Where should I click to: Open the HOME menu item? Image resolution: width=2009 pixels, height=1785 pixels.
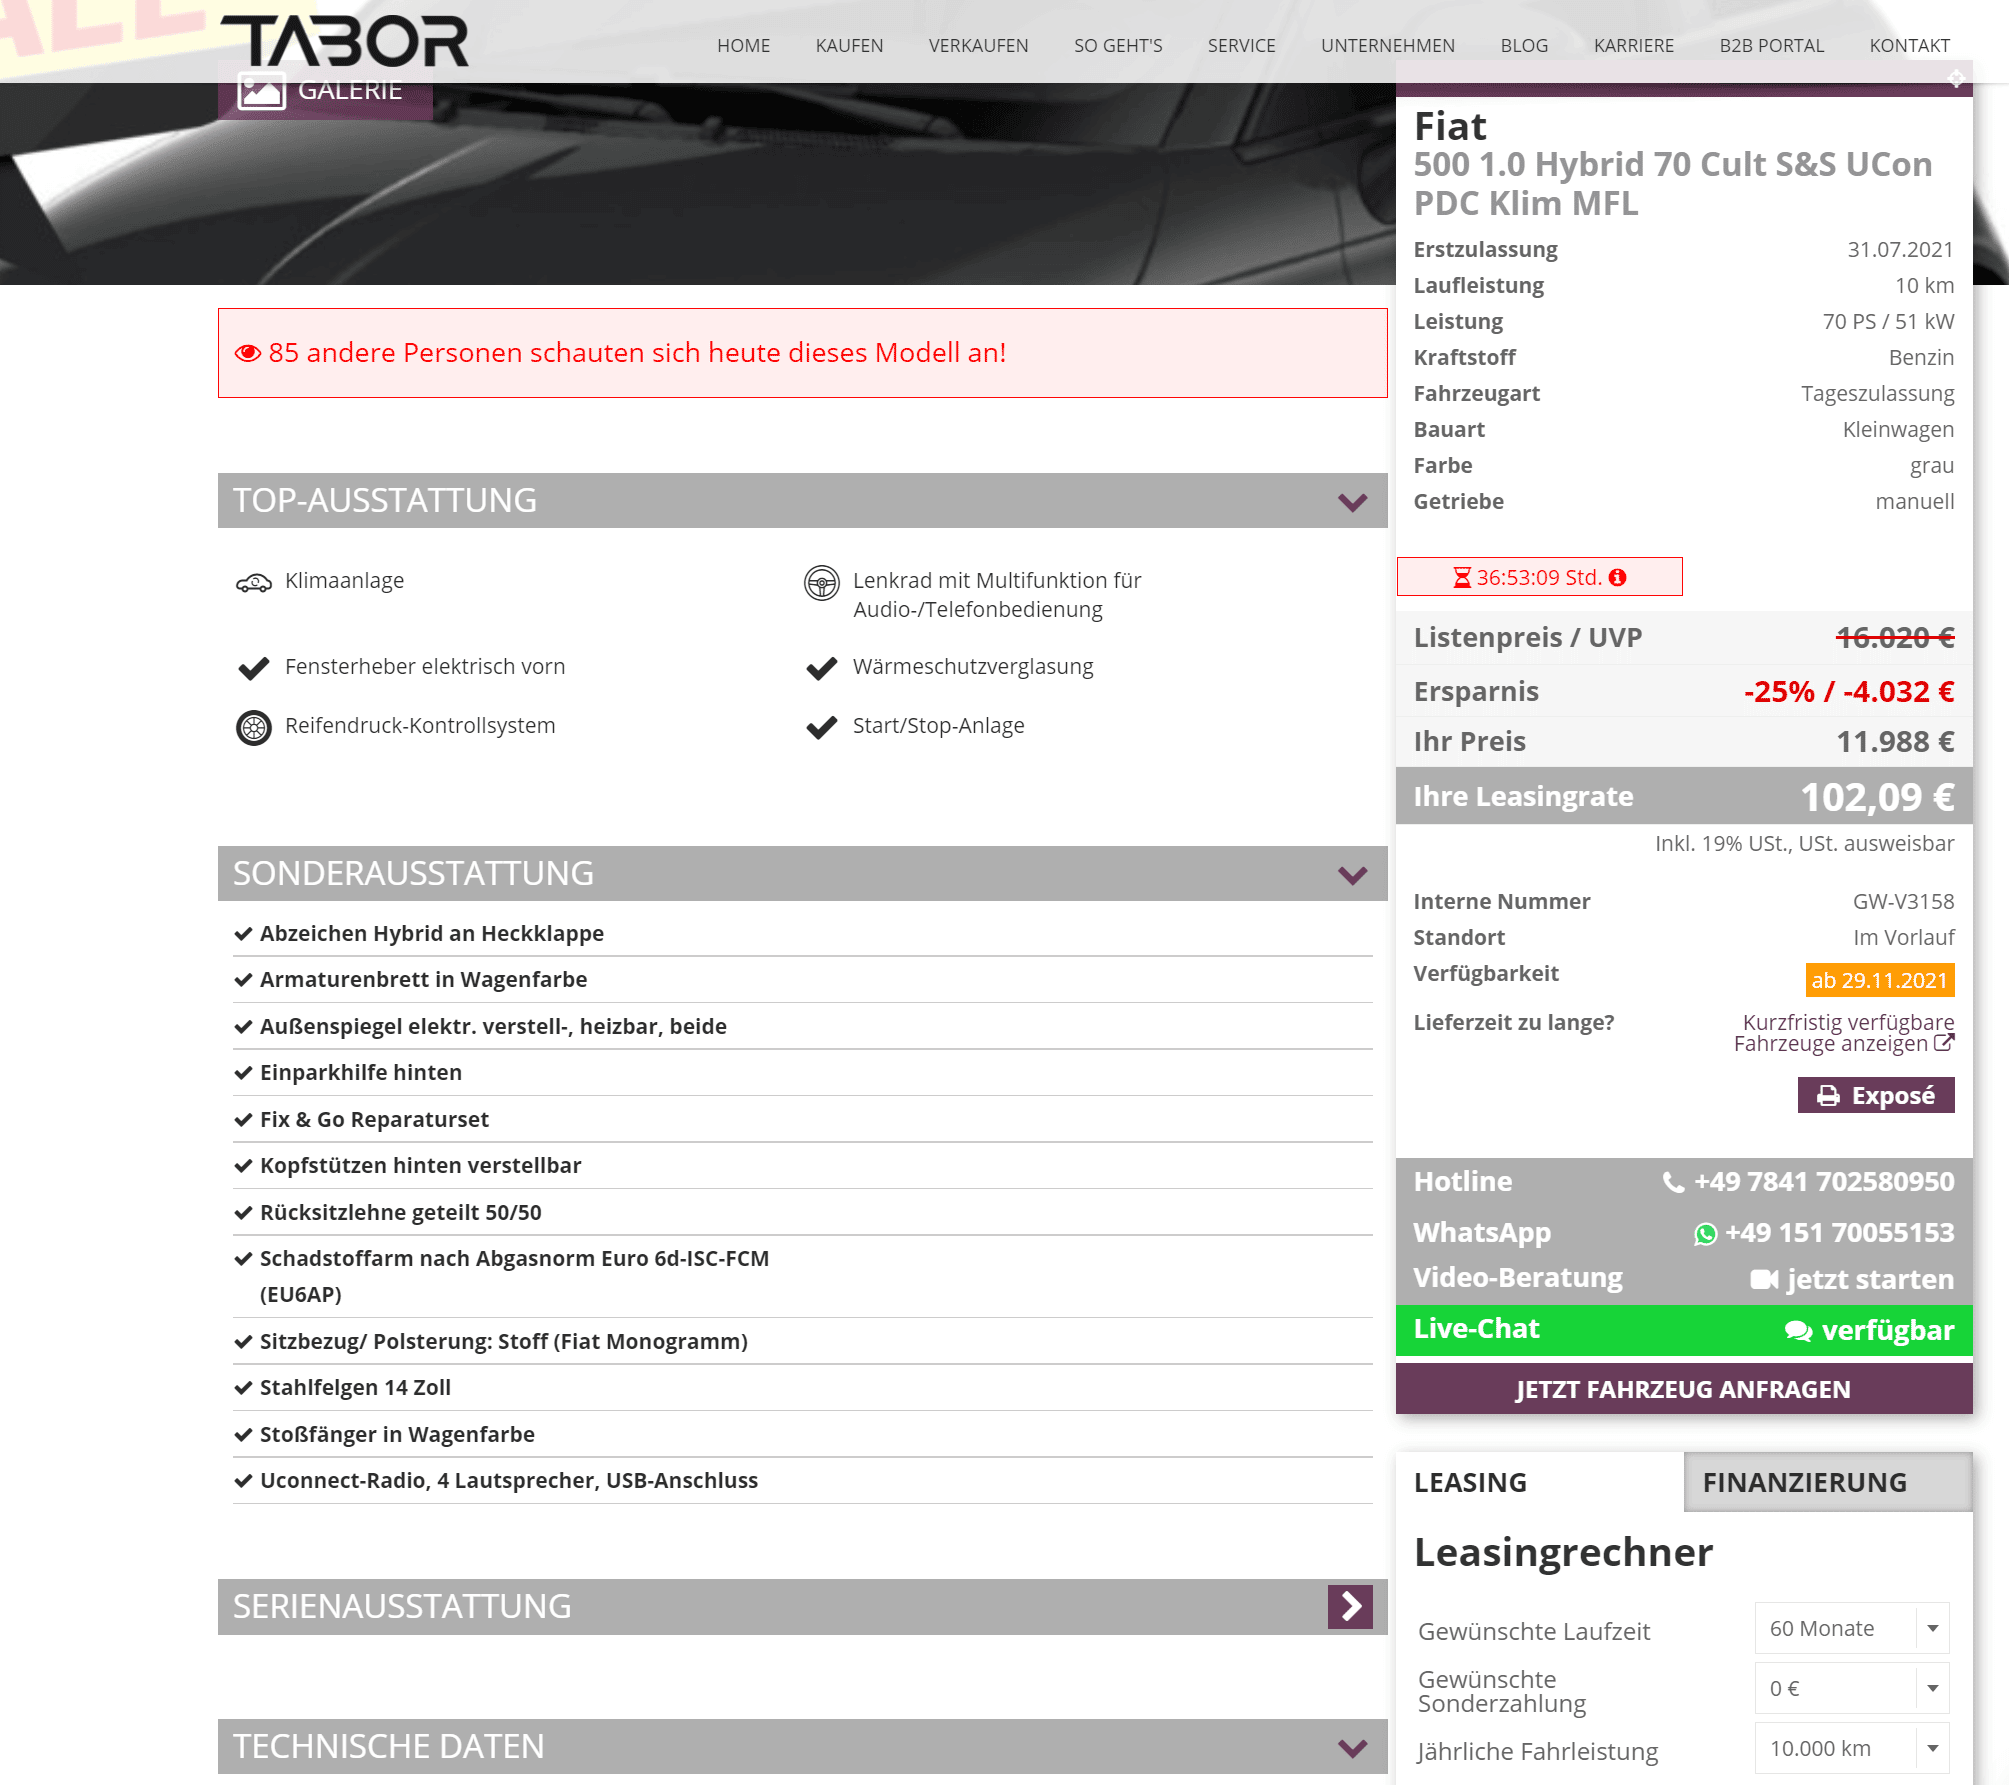[743, 46]
